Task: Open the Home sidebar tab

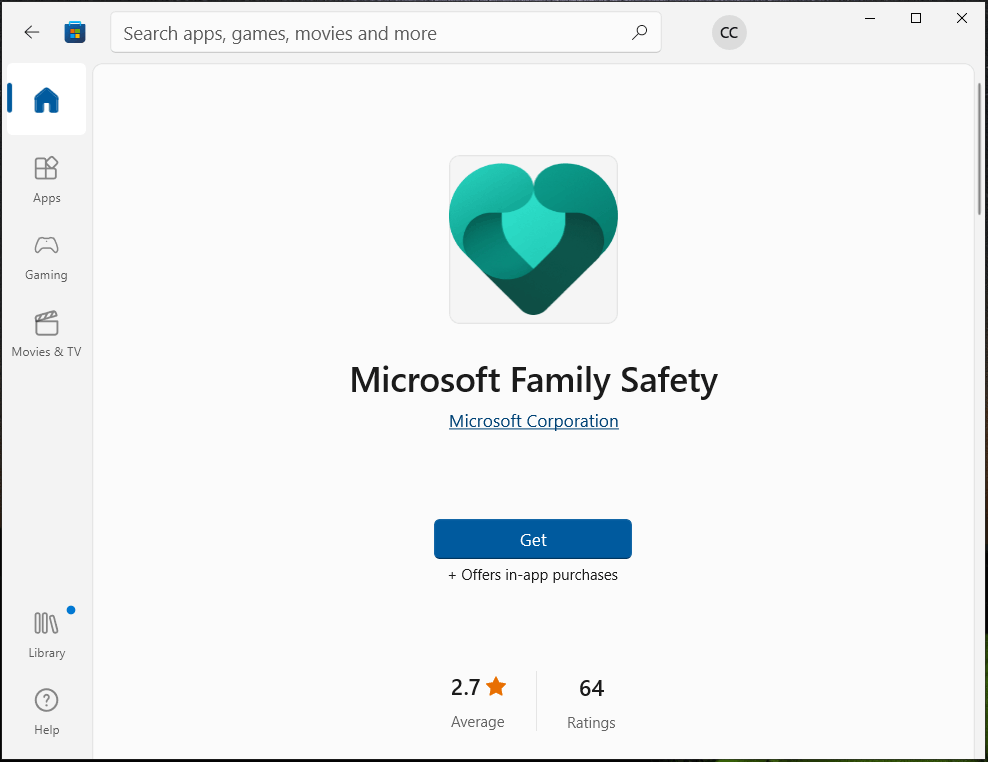Action: [47, 100]
